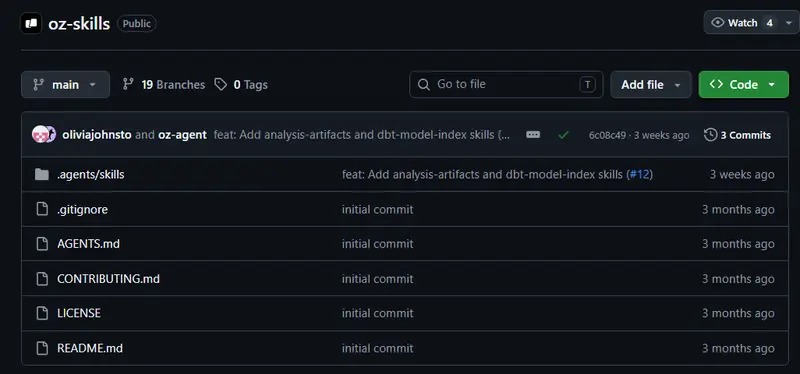Screen dimensions: 800x374
Task: Click the Public visibility badge
Action: pos(137,23)
